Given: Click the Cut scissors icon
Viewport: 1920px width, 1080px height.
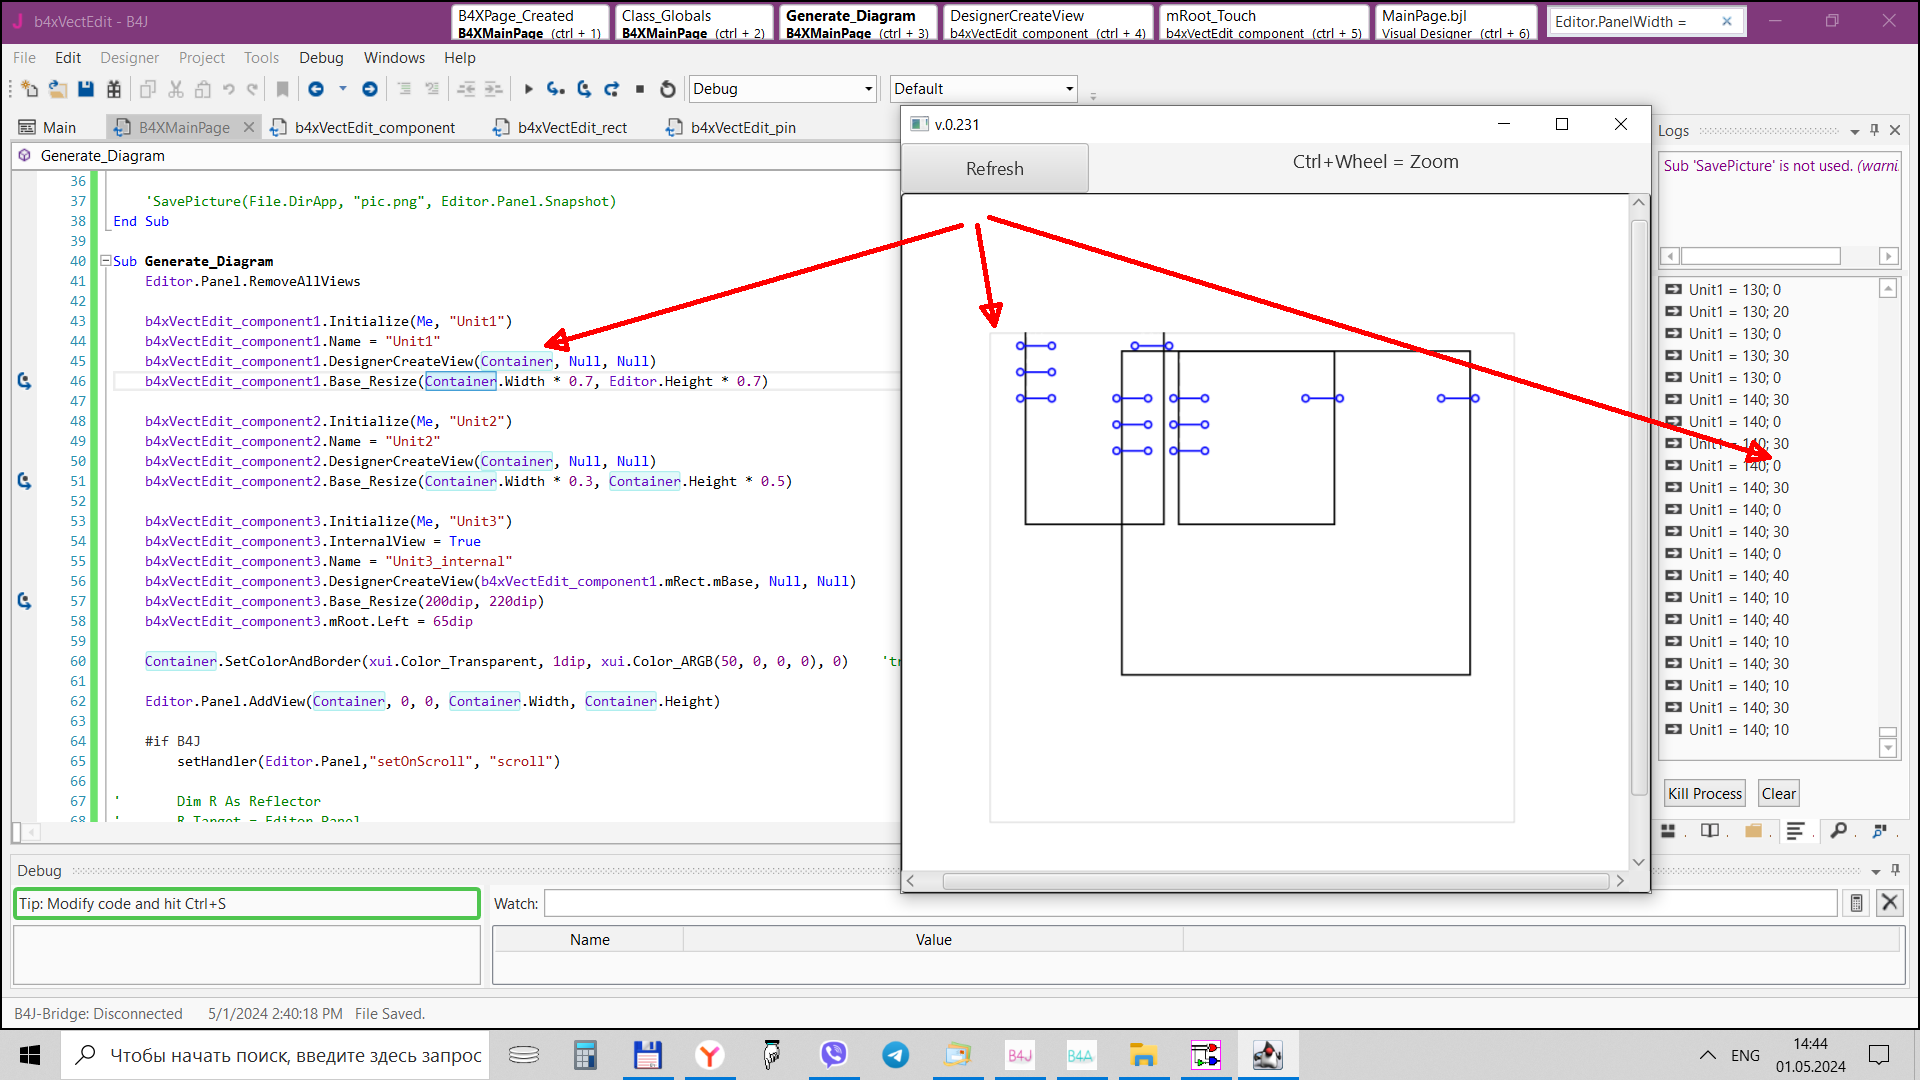Looking at the screenshot, I should (x=175, y=89).
